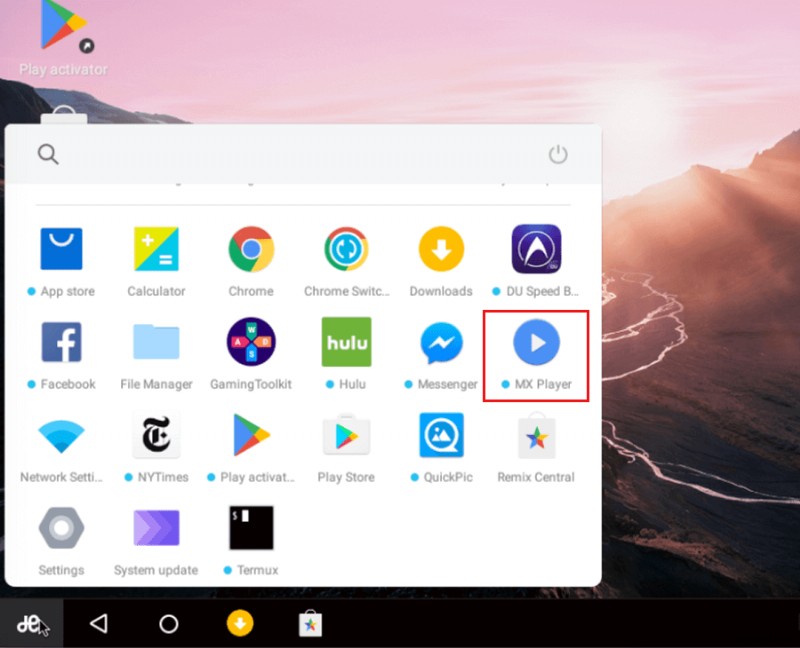The height and width of the screenshot is (648, 800).
Task: Launch Facebook Messenger
Action: (x=440, y=343)
